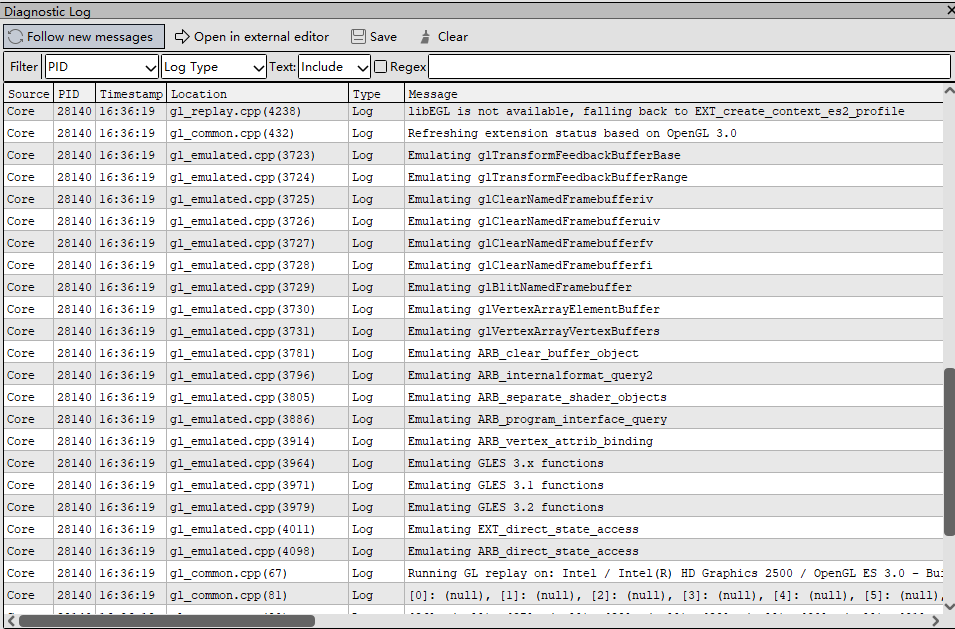955x629 pixels.
Task: Select 'Emulating ARB_separate_shader_objects' message
Action: [x=537, y=397]
